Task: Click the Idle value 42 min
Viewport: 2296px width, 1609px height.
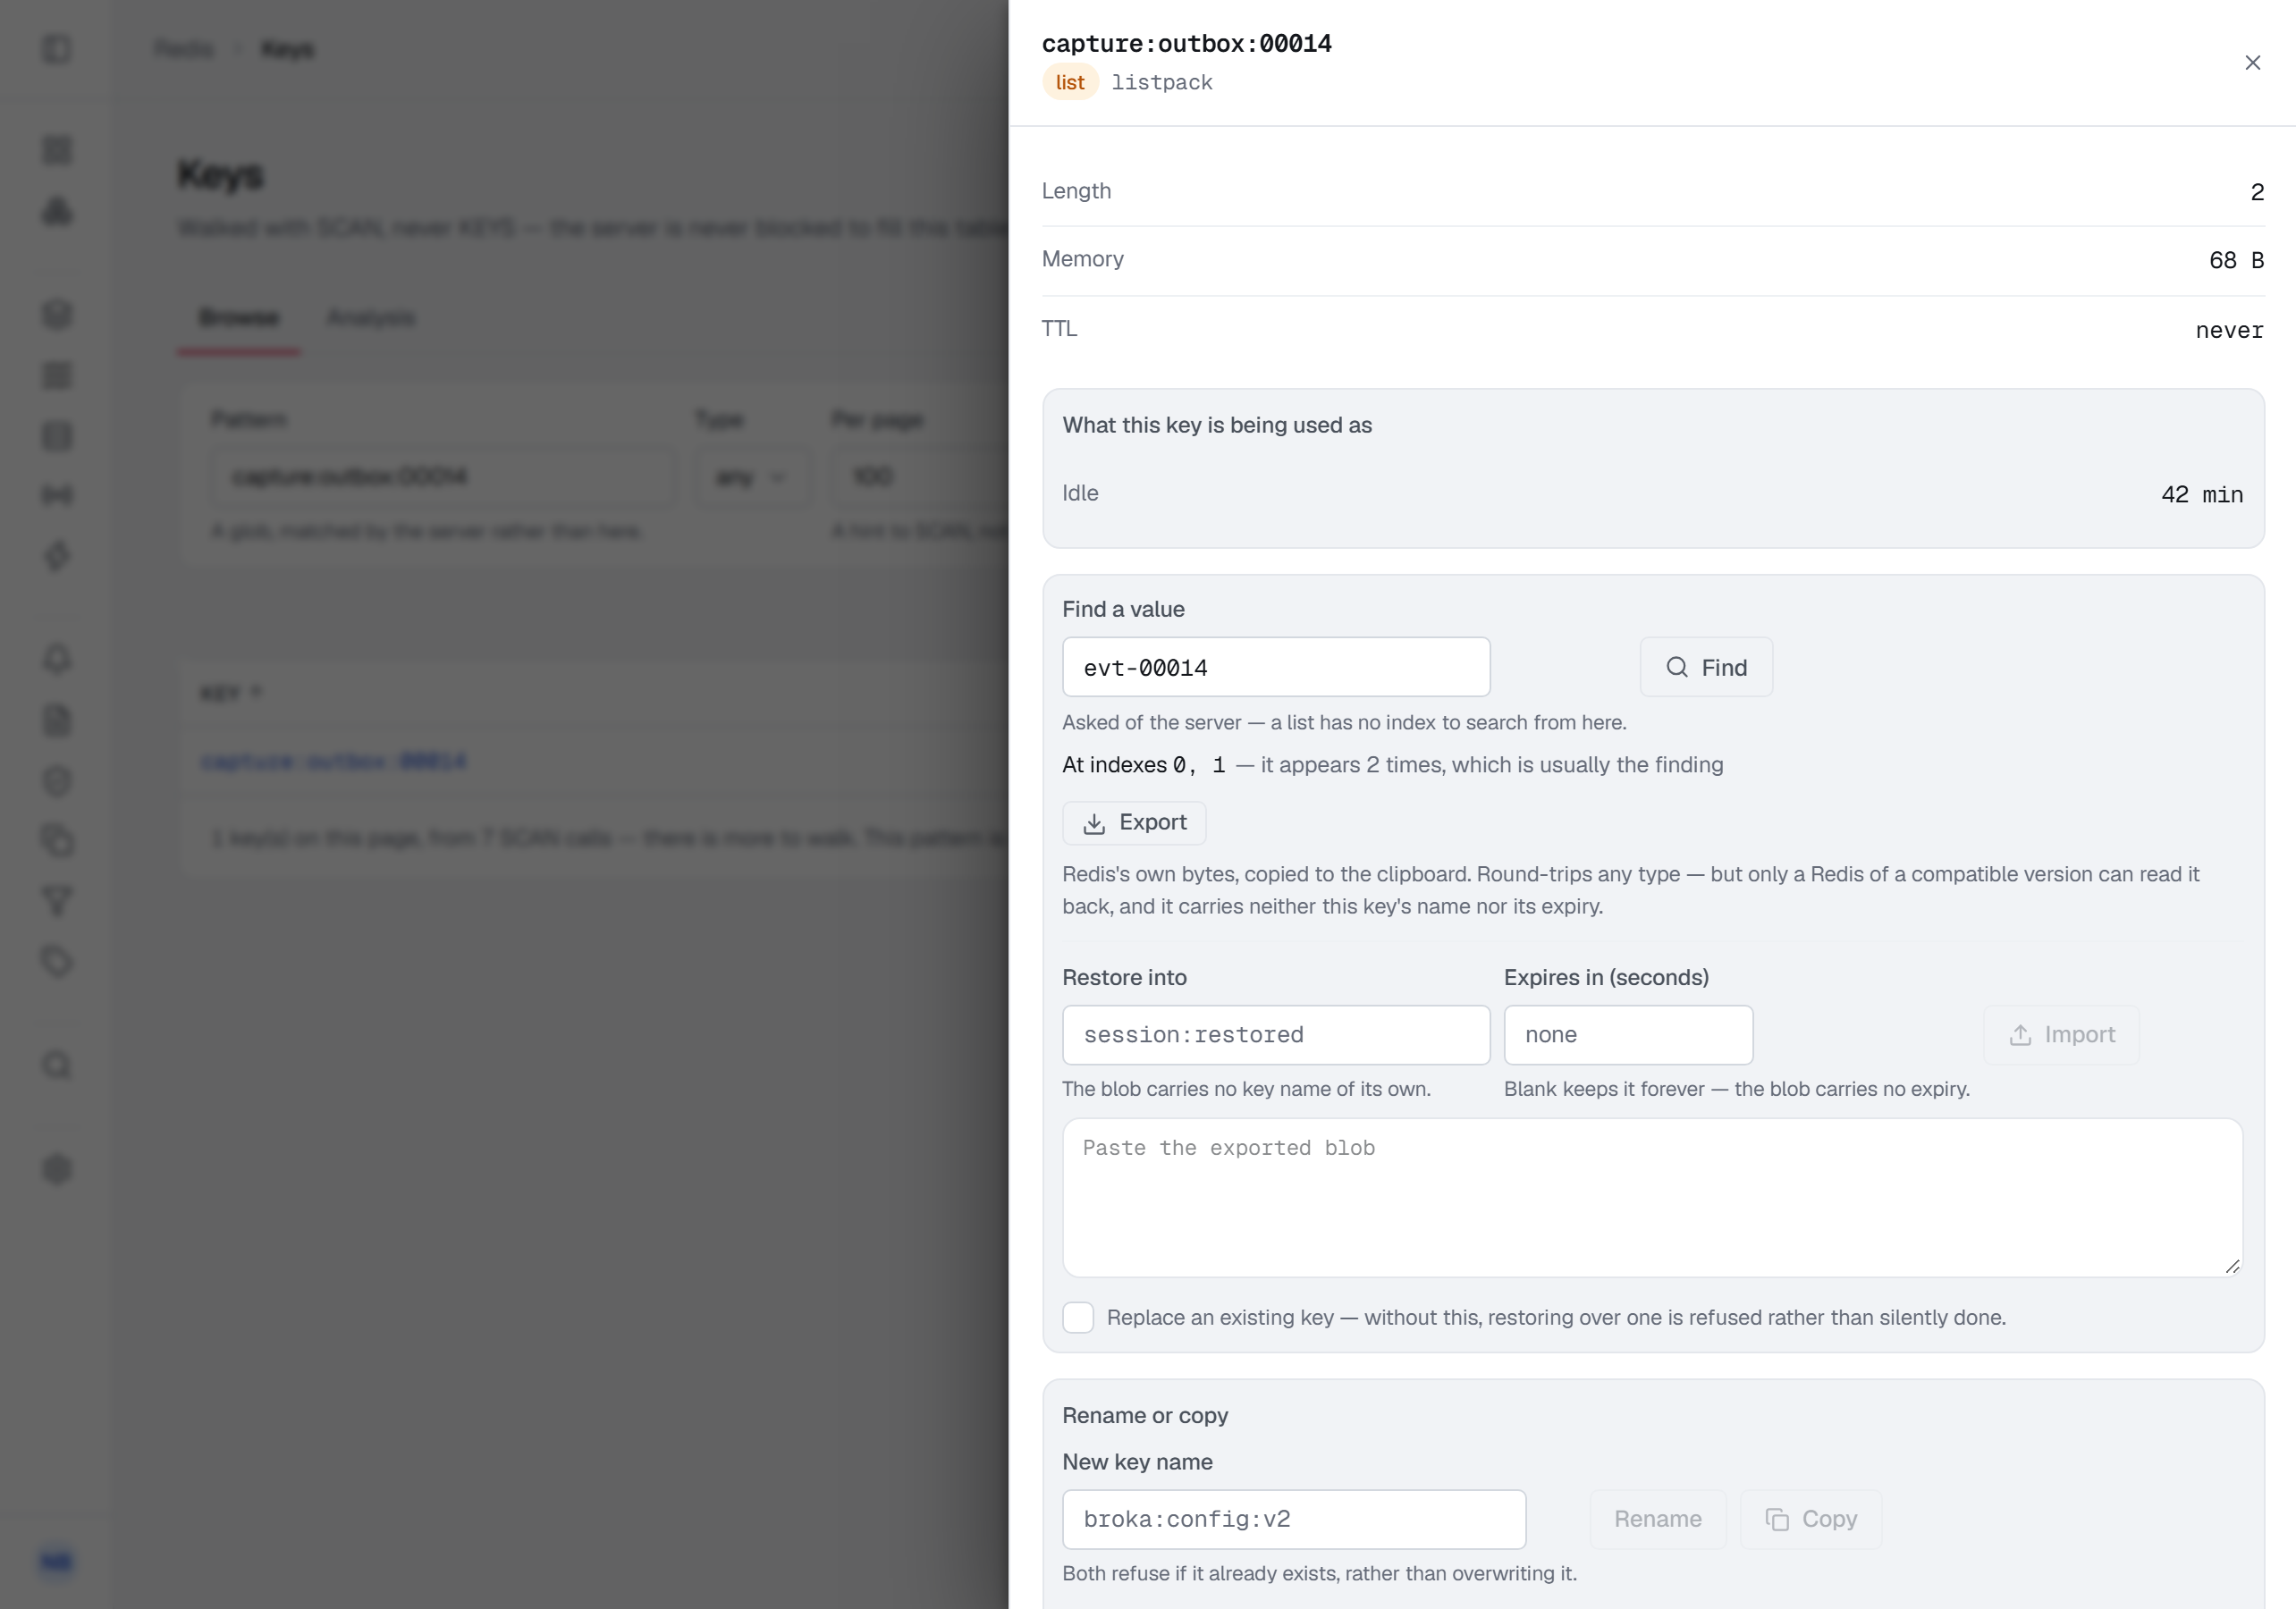Action: [x=2202, y=494]
